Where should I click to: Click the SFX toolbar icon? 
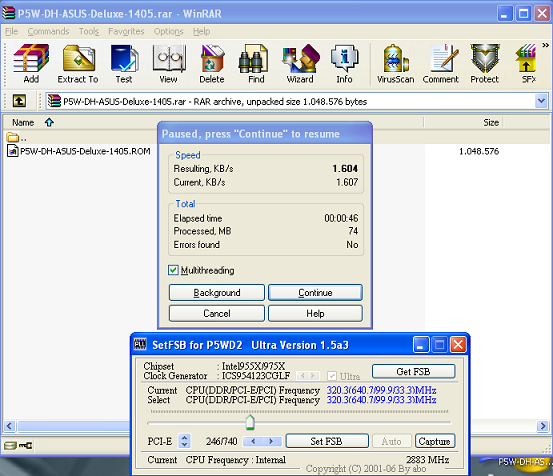coord(527,63)
